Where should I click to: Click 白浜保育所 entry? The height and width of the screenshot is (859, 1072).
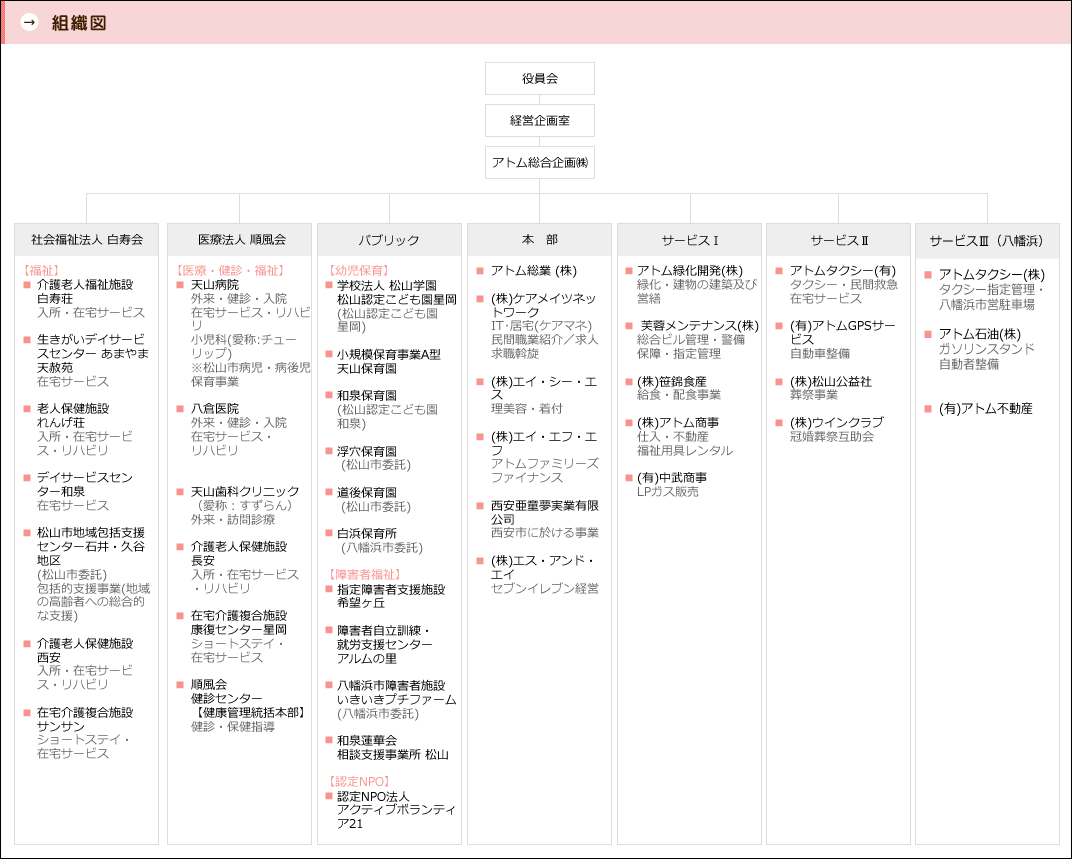pos(366,533)
